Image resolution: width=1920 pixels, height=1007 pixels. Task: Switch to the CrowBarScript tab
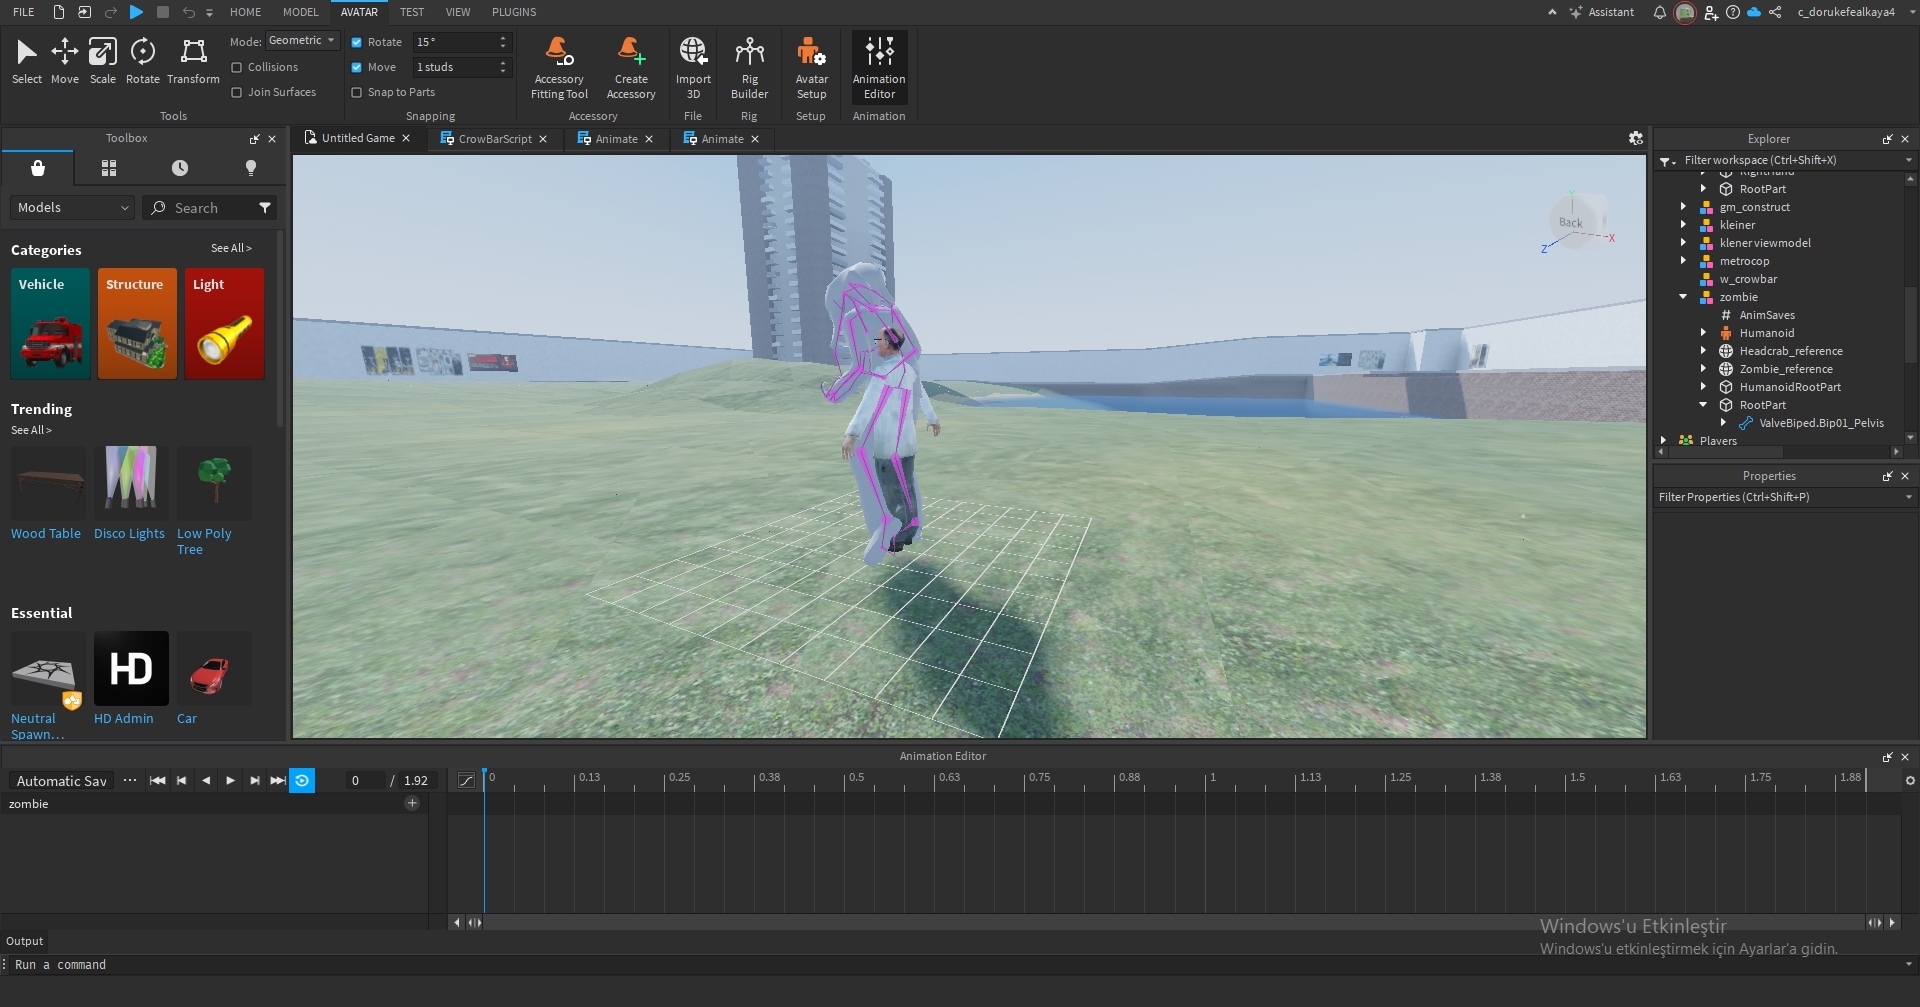[494, 139]
